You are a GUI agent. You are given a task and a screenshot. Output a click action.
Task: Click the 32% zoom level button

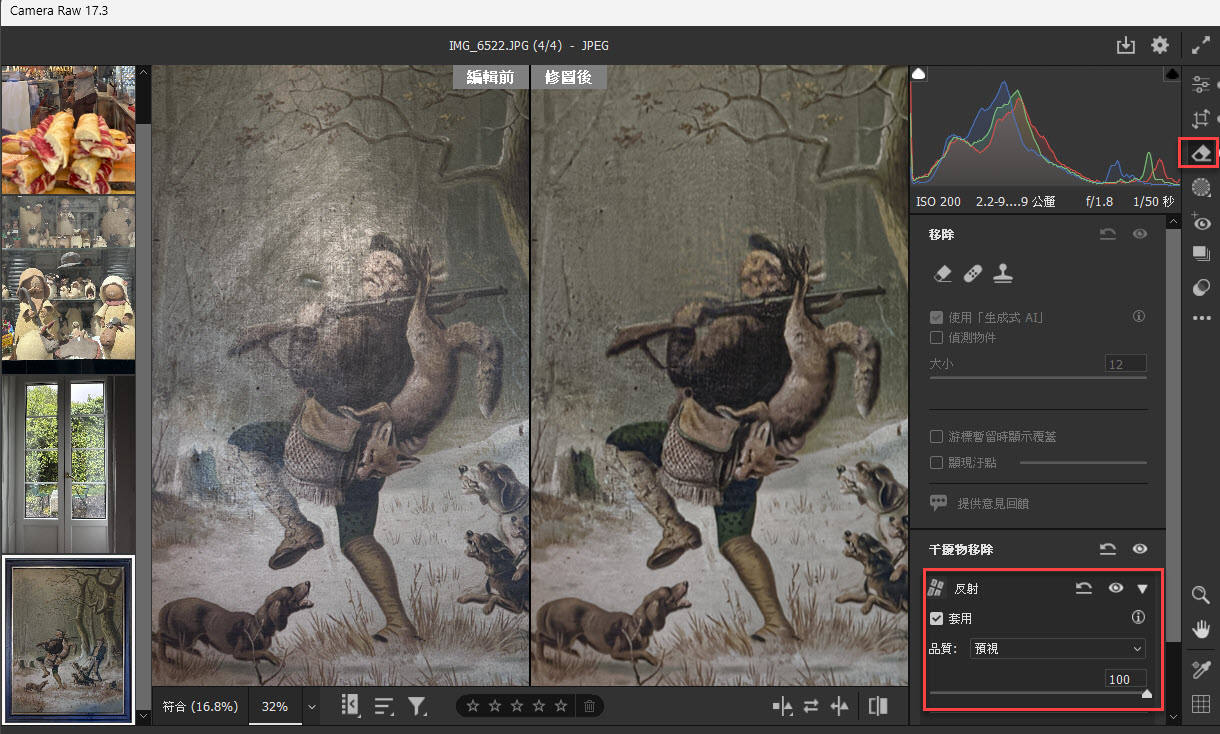[x=275, y=706]
